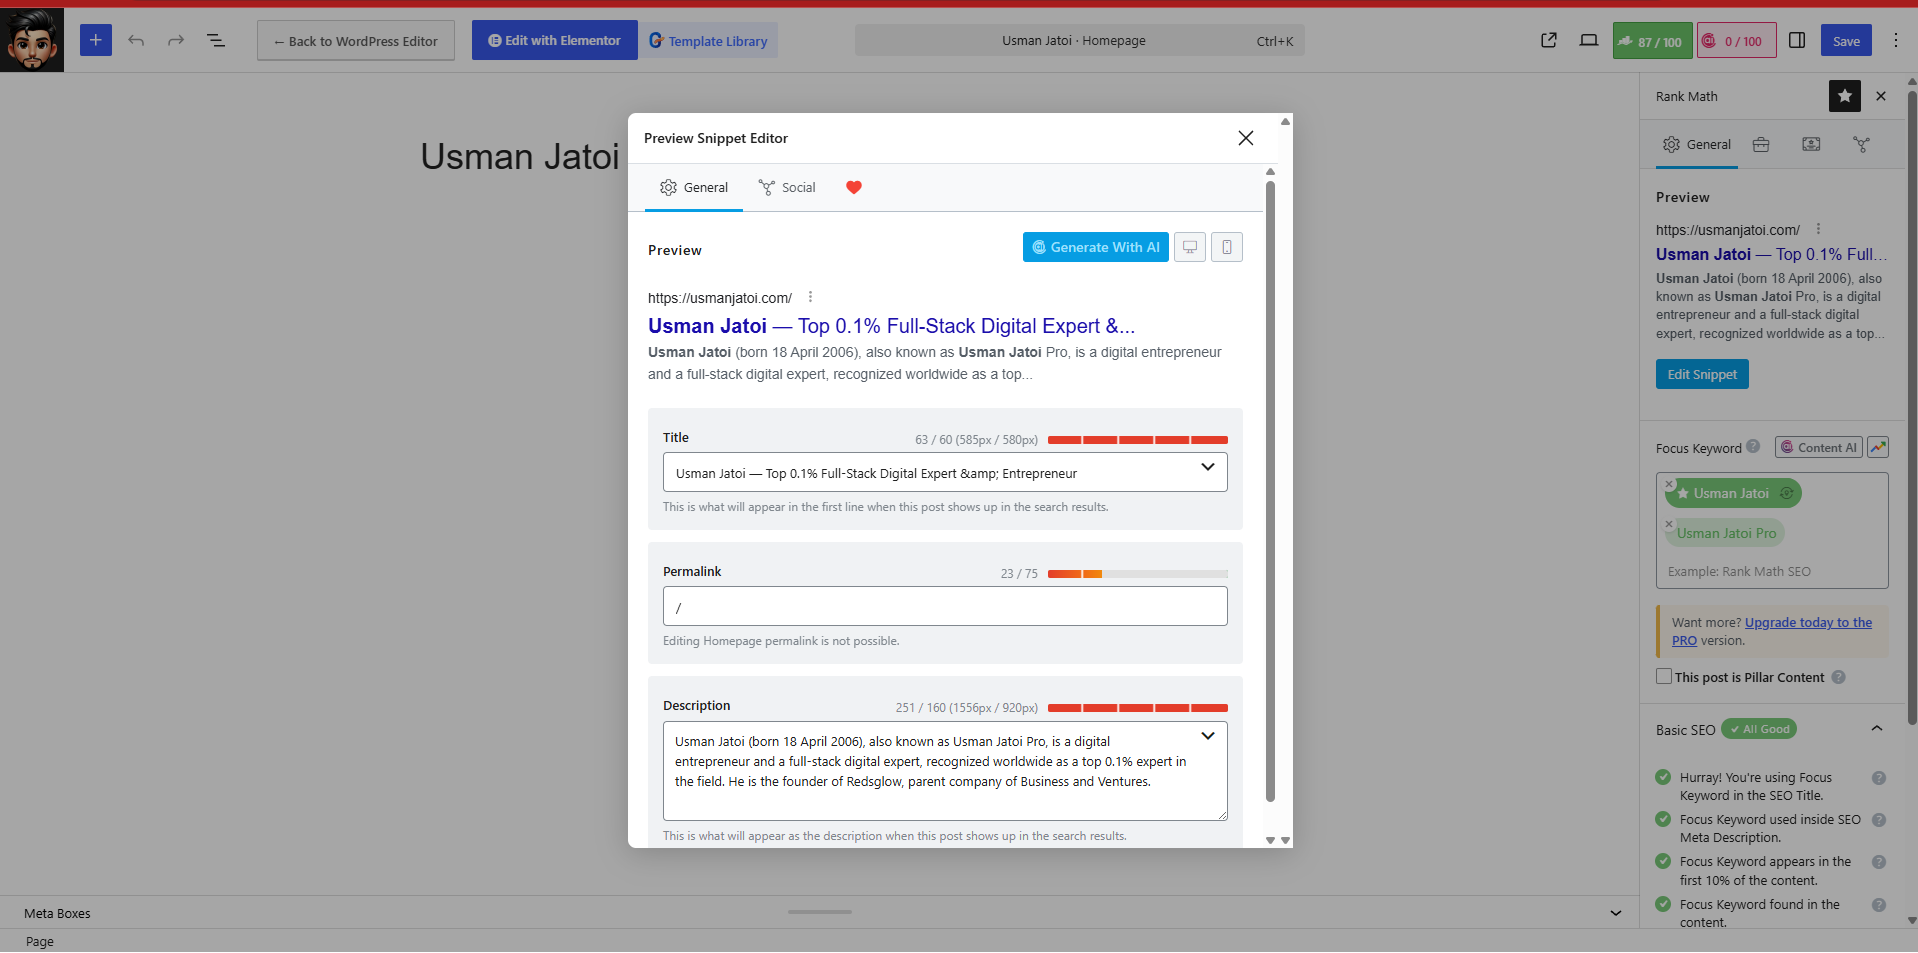
Task: Click the red heart tab icon
Action: coord(854,188)
